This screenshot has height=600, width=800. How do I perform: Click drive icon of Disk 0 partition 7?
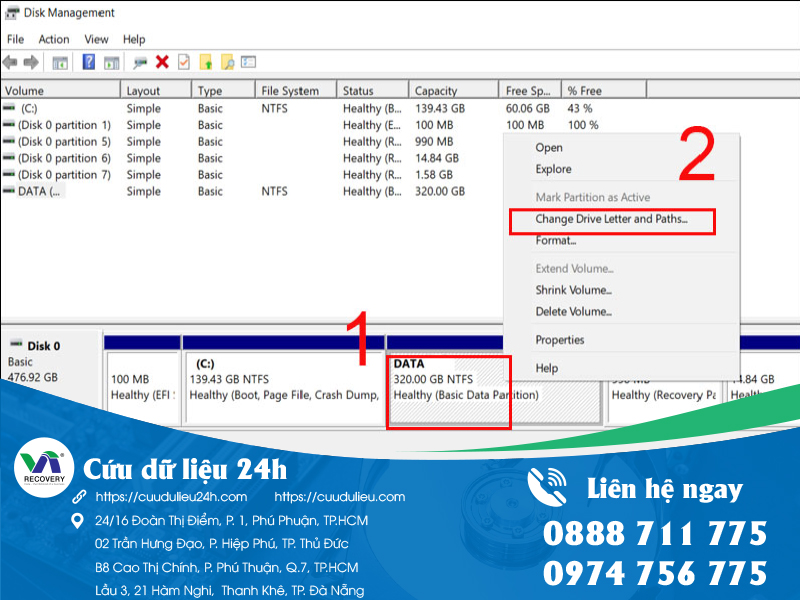pyautogui.click(x=9, y=174)
